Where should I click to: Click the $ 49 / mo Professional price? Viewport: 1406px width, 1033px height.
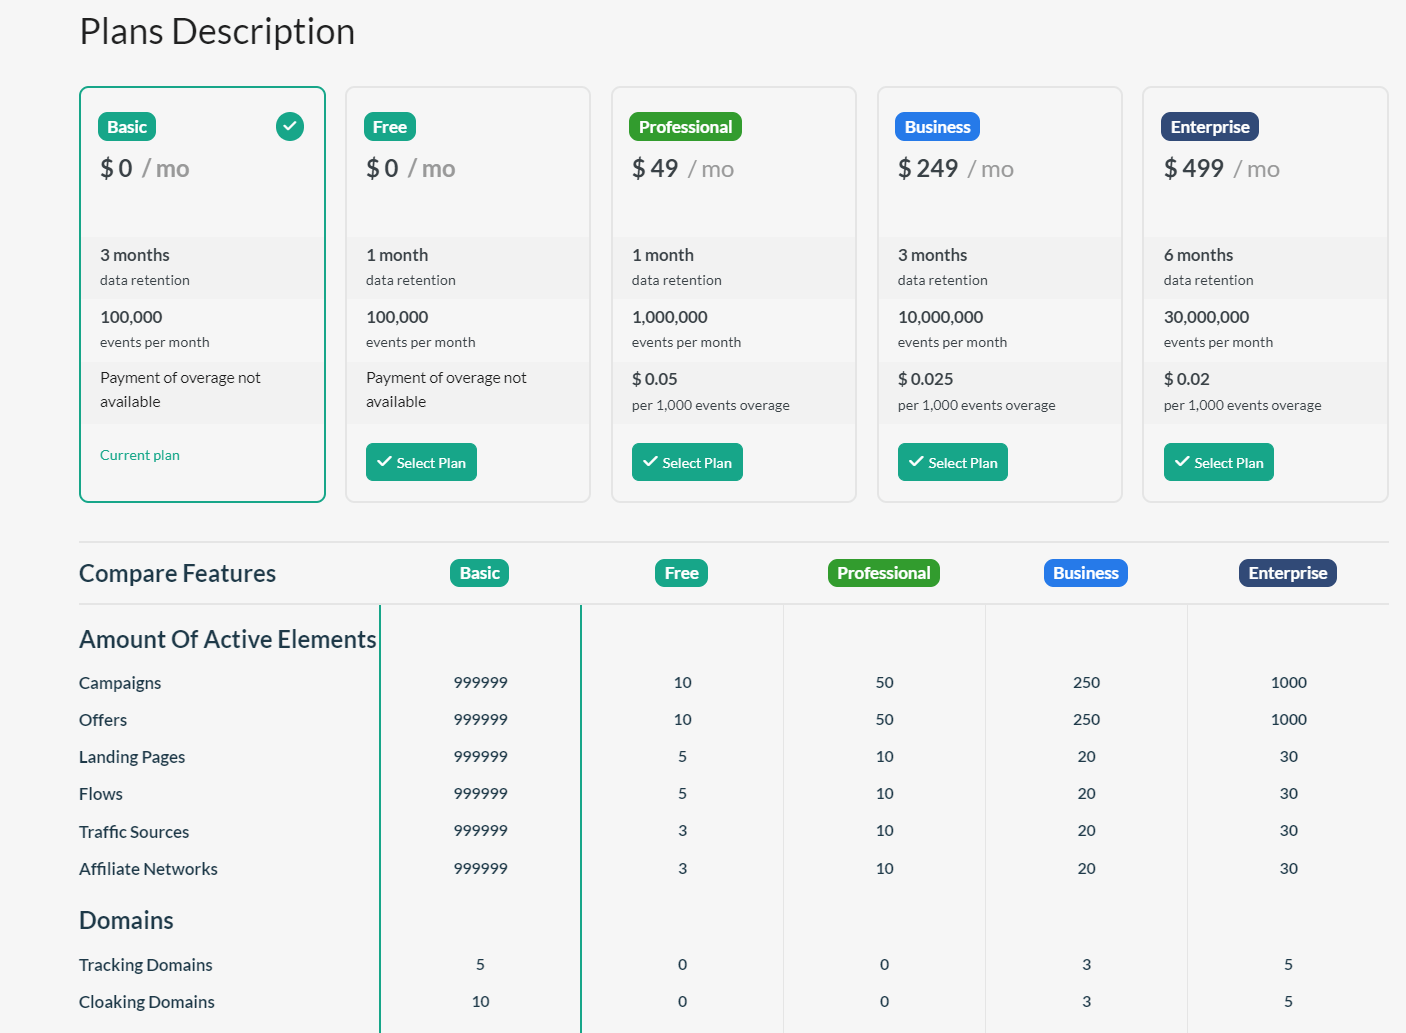pos(683,169)
